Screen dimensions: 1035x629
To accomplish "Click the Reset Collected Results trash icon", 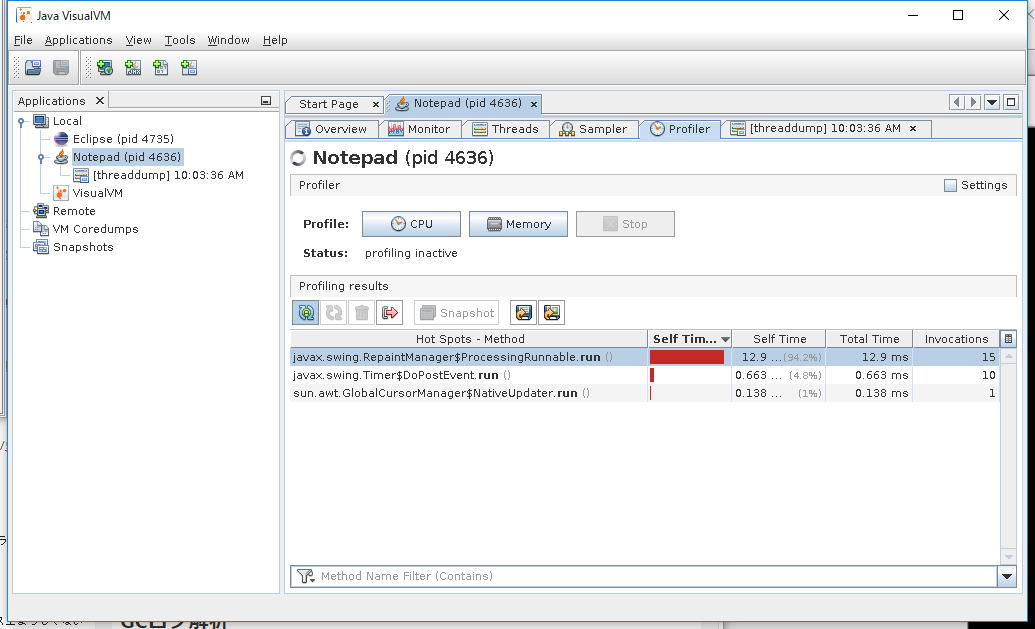I will click(362, 312).
